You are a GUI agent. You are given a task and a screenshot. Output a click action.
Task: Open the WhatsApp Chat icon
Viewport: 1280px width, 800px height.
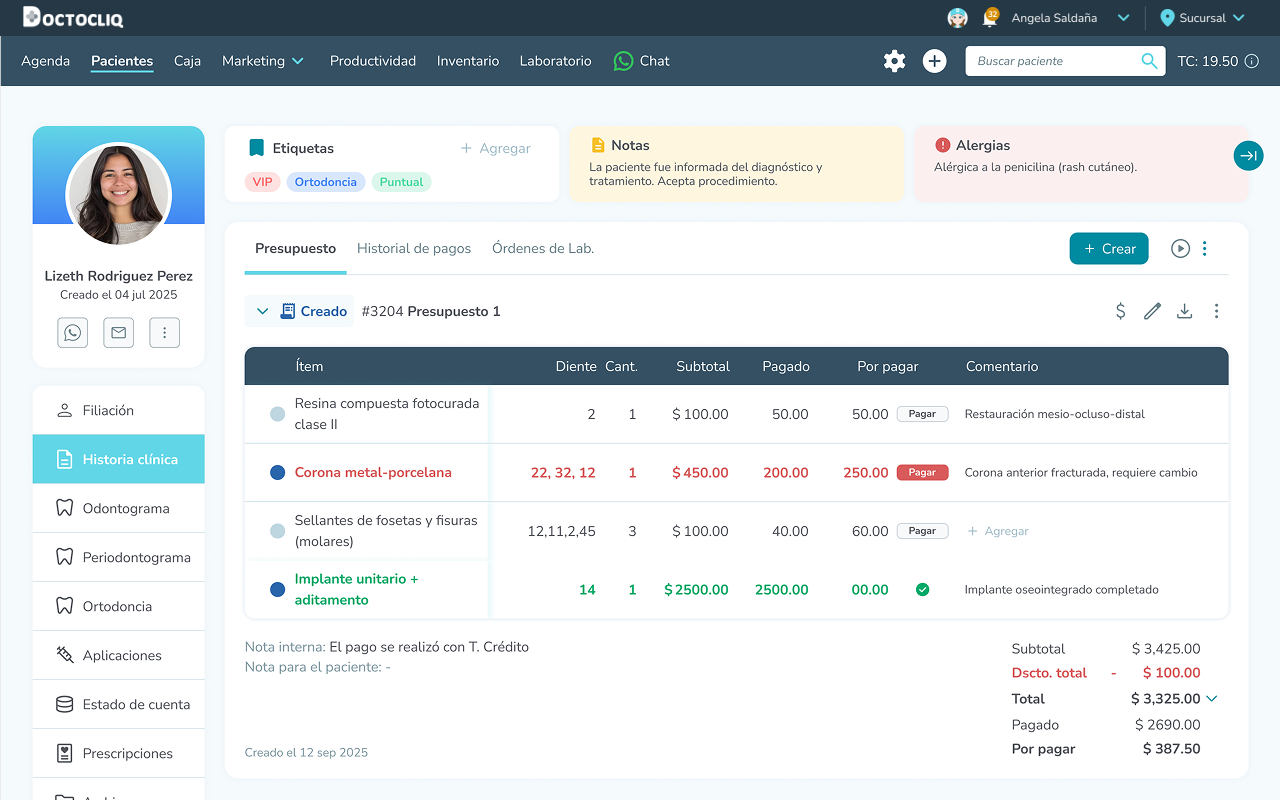click(x=623, y=61)
